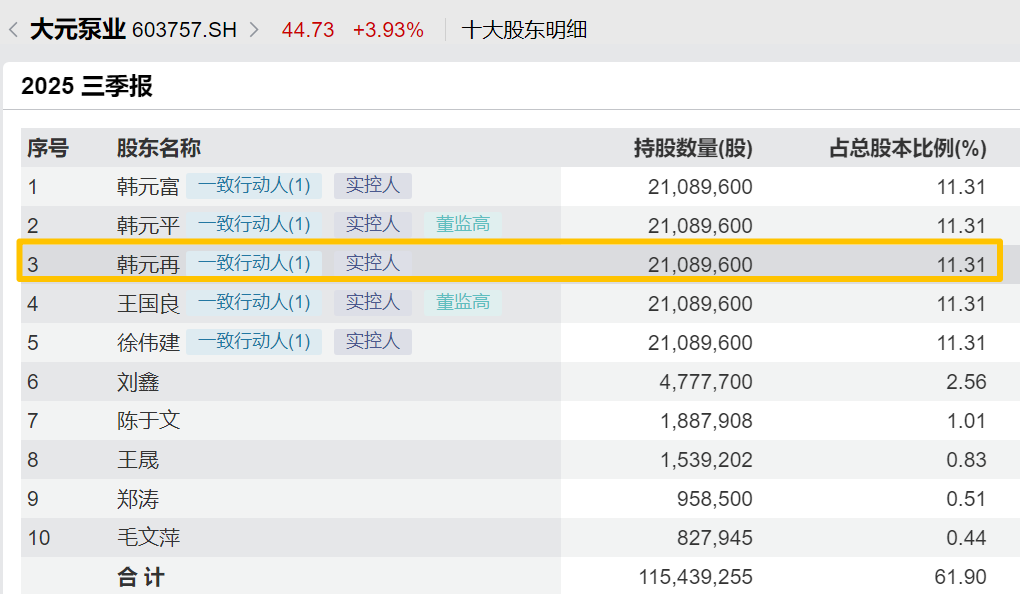Click 徐伟建's ratio 11.31
Viewport: 1020px width, 594px height.
tap(961, 343)
